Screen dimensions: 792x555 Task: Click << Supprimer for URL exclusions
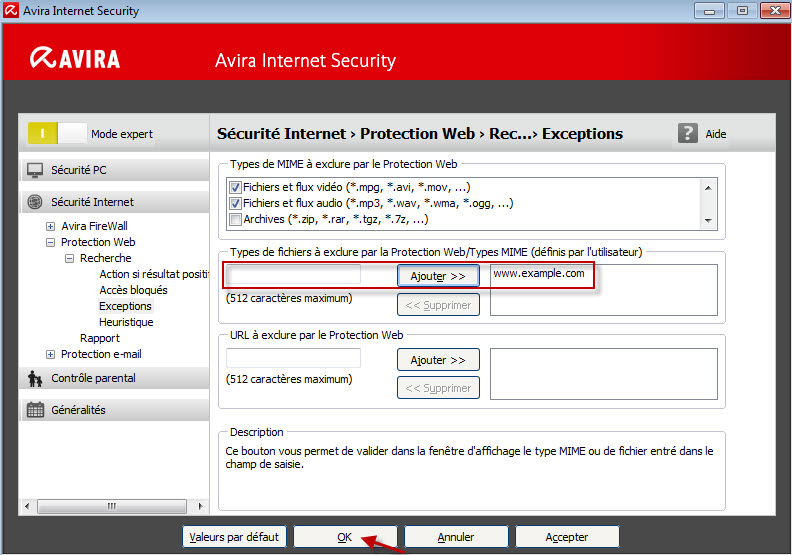click(x=438, y=388)
